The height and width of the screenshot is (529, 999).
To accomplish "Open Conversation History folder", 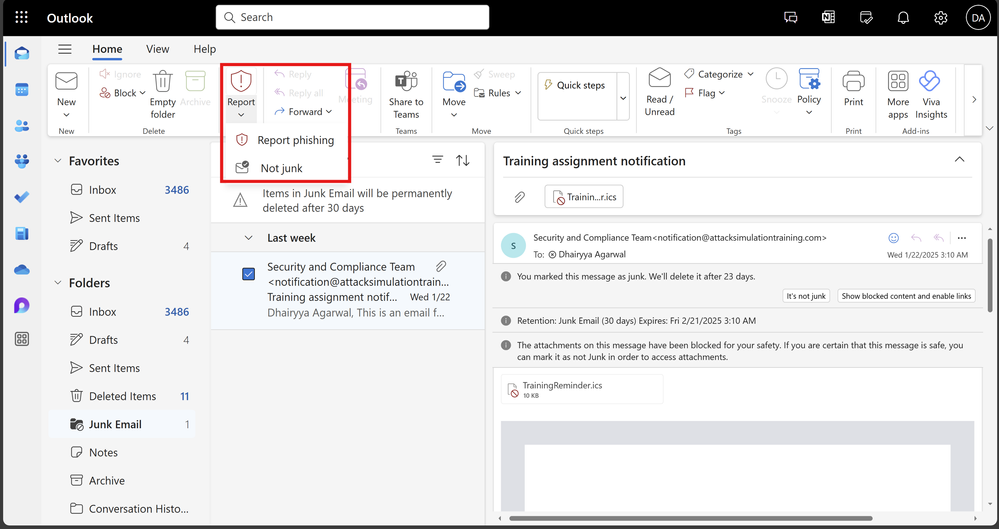I will pos(122,509).
